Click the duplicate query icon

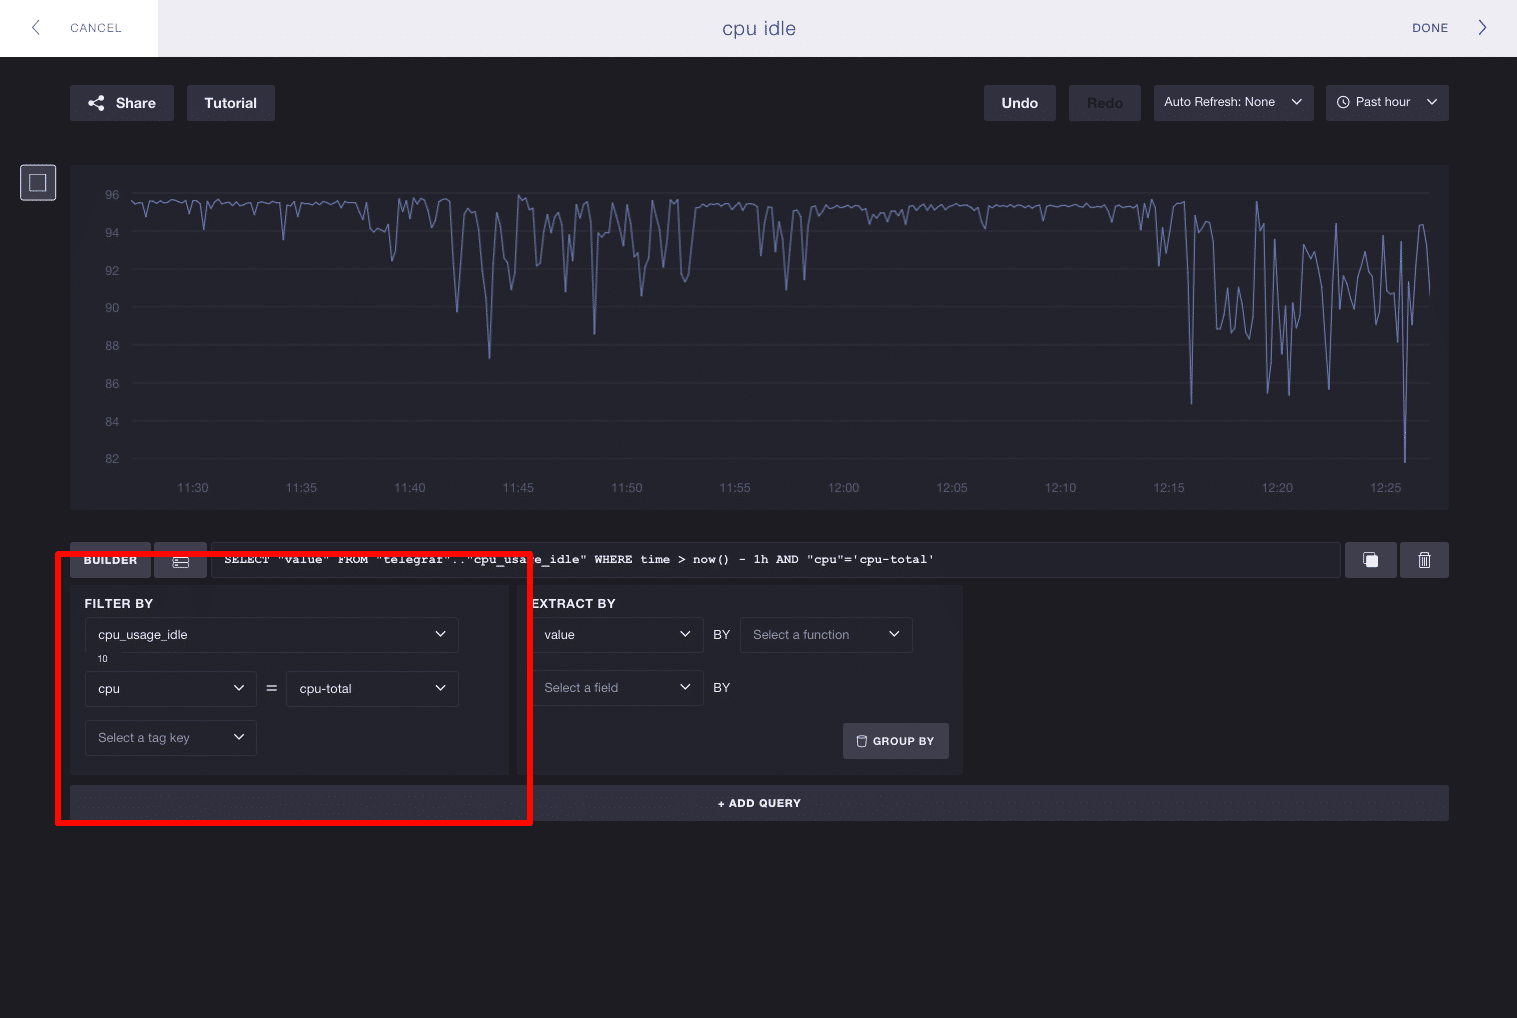1370,560
